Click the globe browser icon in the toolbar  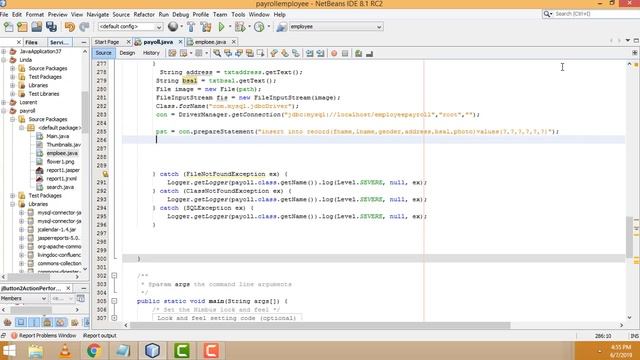[173, 27]
